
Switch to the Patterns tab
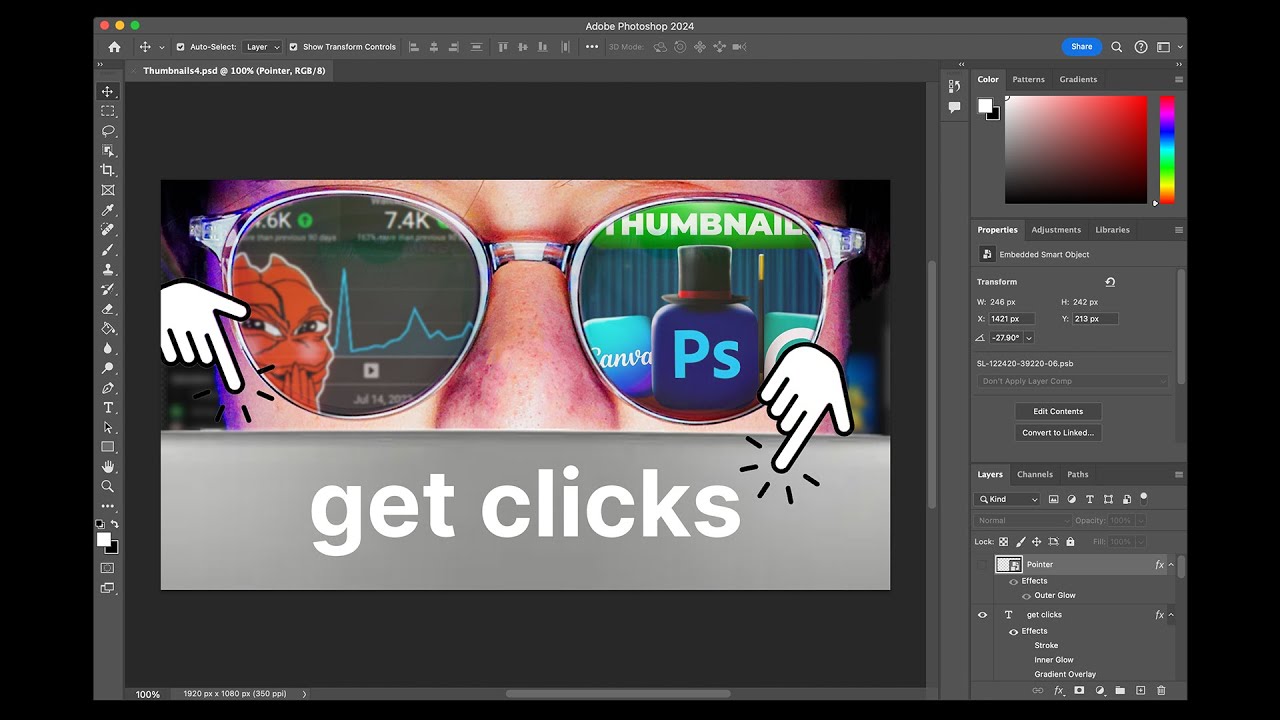[1028, 80]
